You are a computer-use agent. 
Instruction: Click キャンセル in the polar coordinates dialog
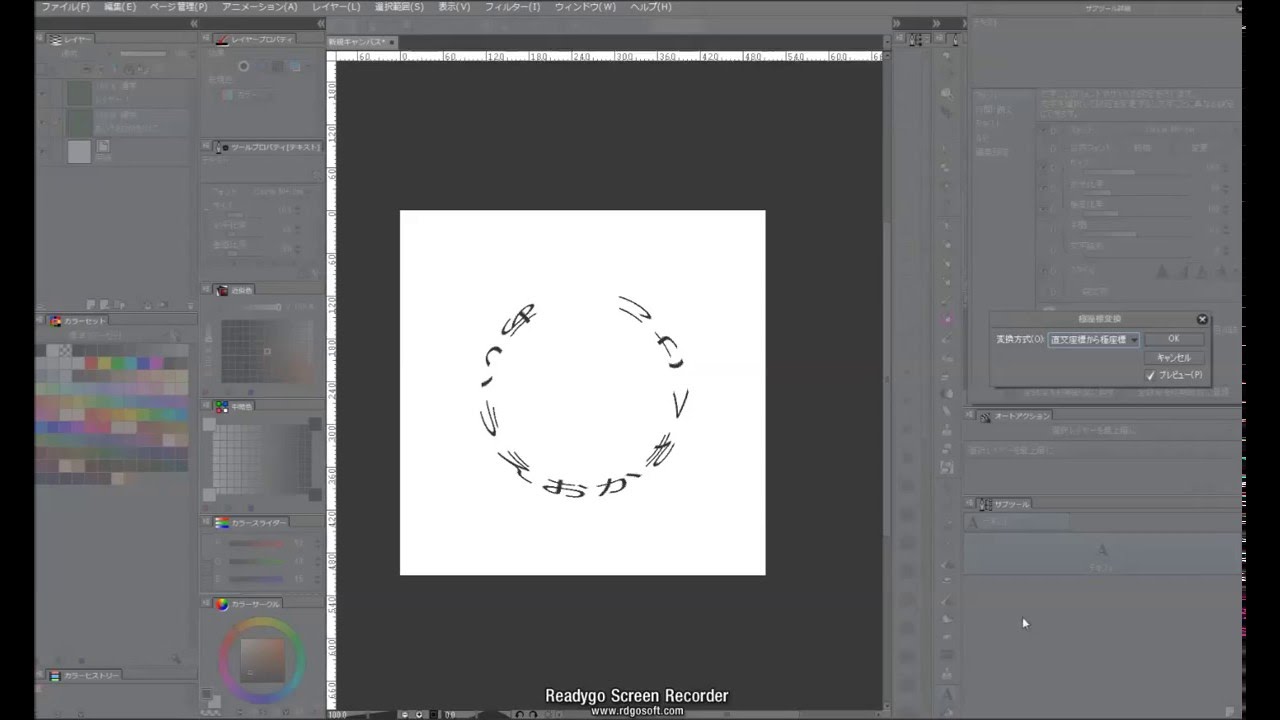coord(1173,357)
